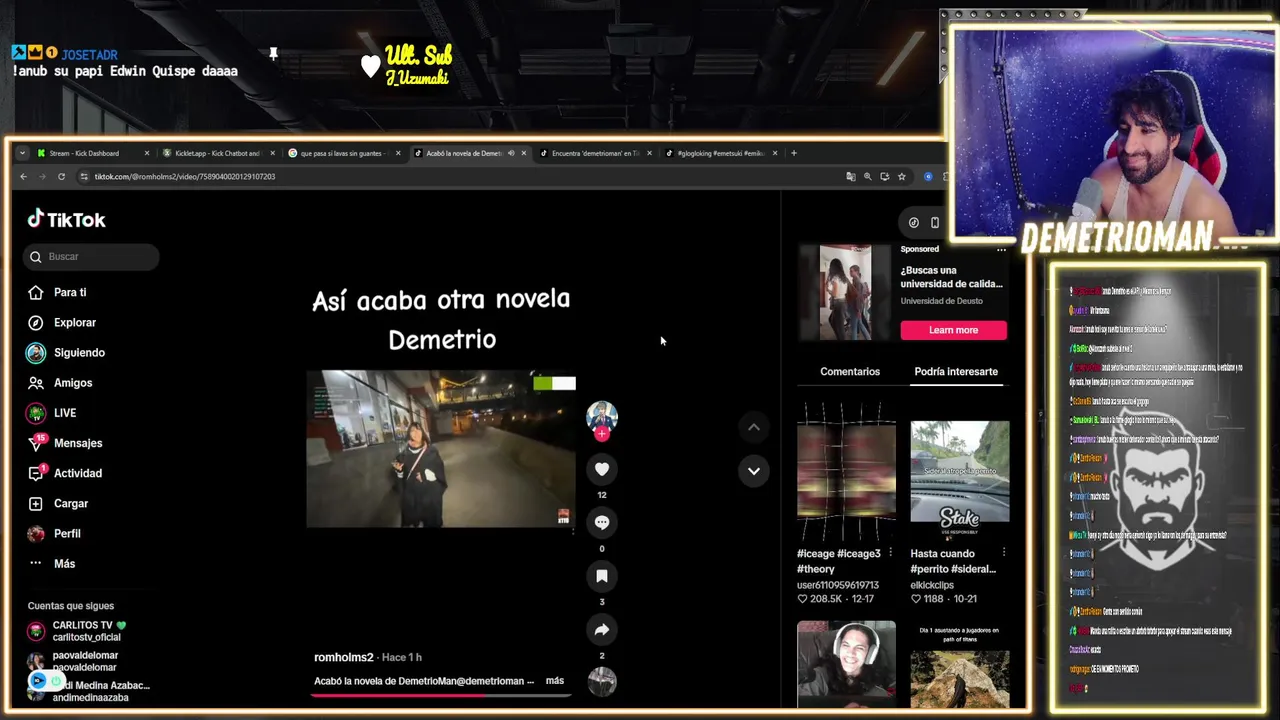Viewport: 1280px width, 720px height.
Task: Open a new browser tab
Action: coord(794,154)
